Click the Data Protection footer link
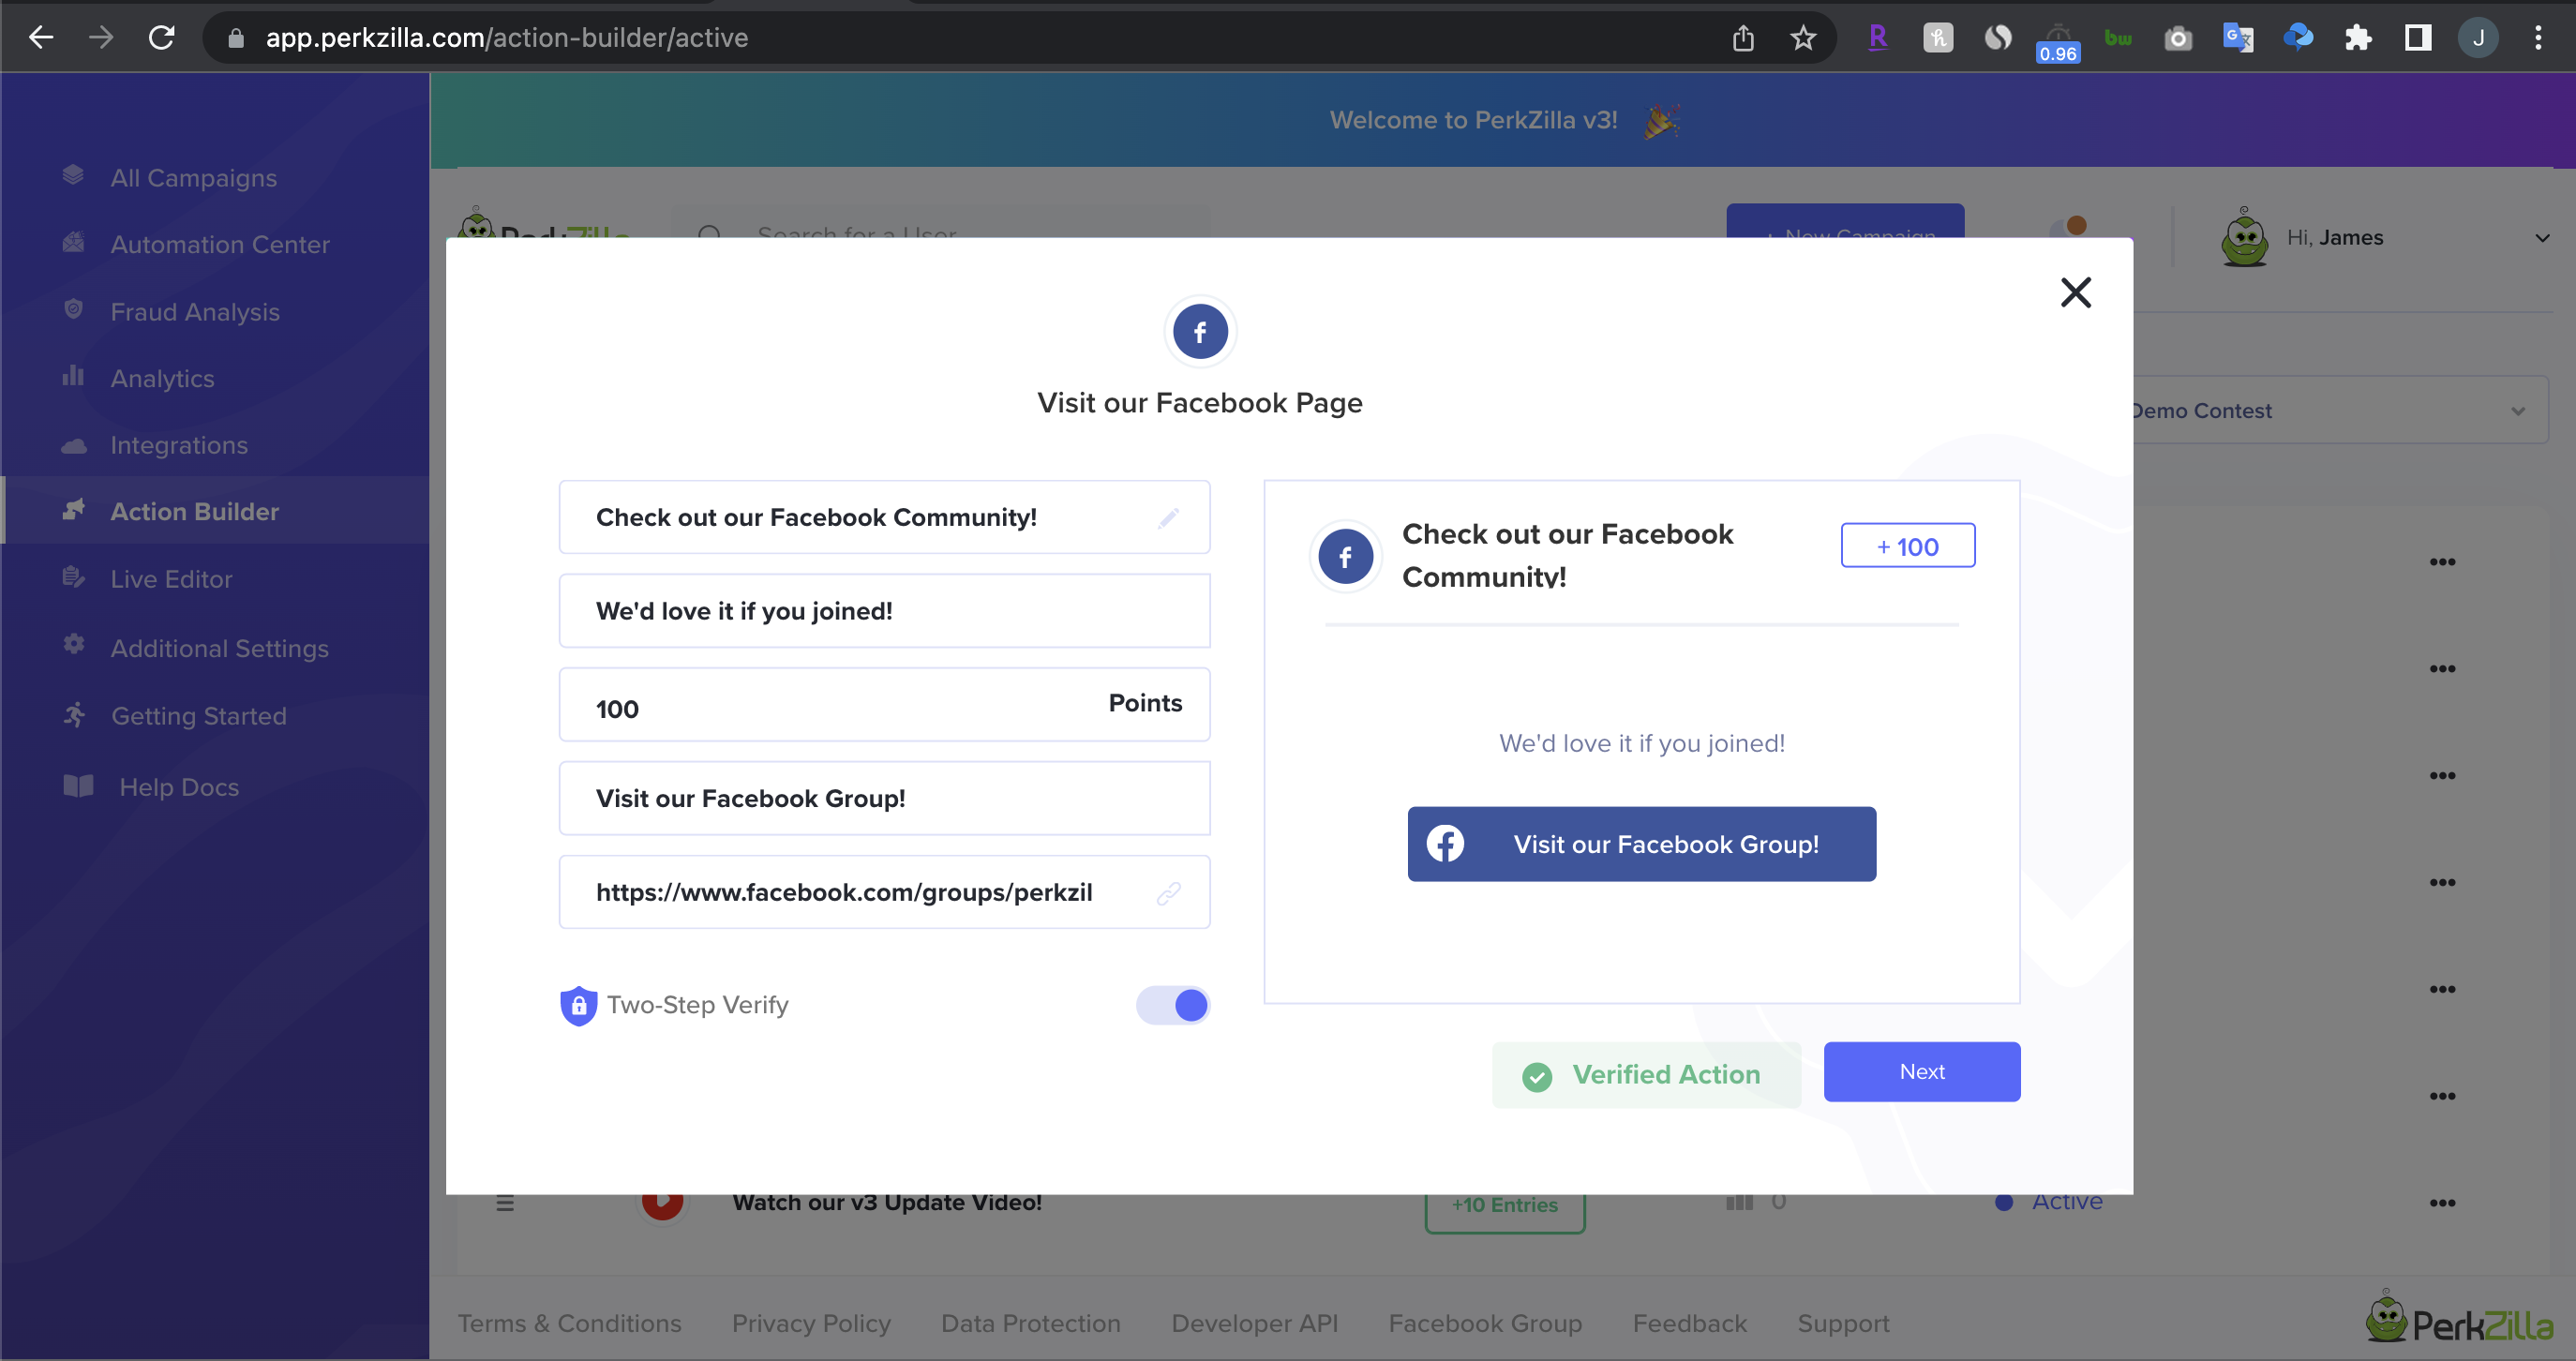 click(1031, 1323)
